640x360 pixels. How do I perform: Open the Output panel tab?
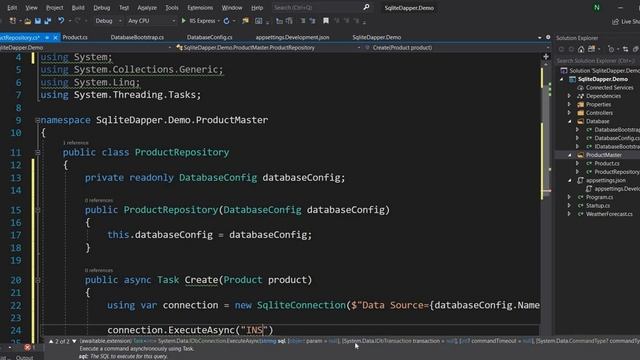tap(24, 358)
